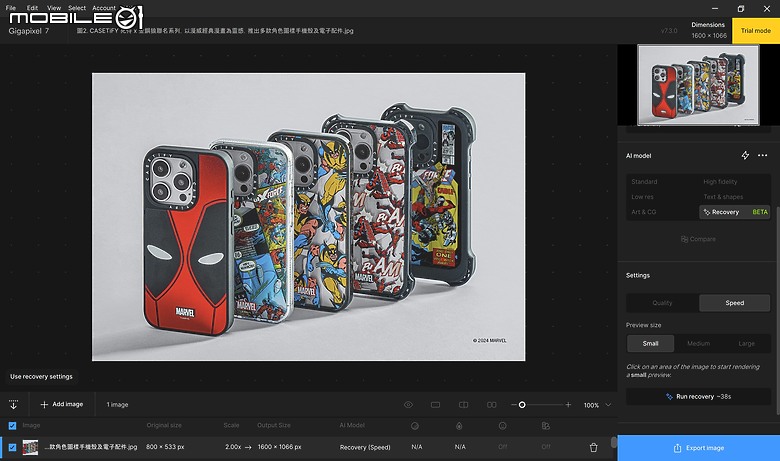780x461 pixels.
Task: Click the 1 image count label
Action: (117, 404)
